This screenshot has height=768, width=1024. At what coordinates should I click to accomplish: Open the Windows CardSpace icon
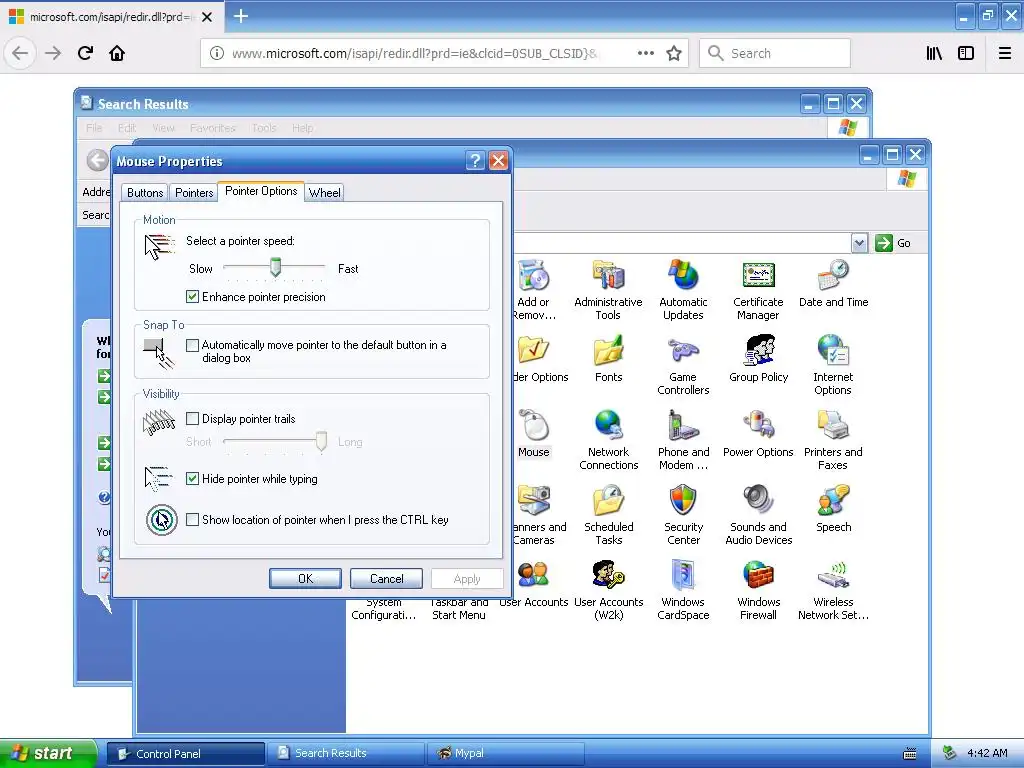(683, 590)
